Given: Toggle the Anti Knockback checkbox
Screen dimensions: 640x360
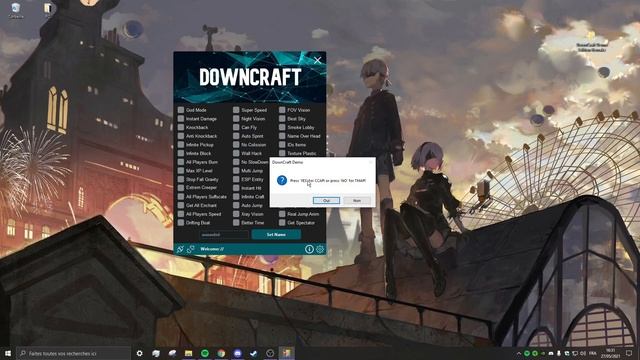Looking at the screenshot, I should tap(181, 136).
